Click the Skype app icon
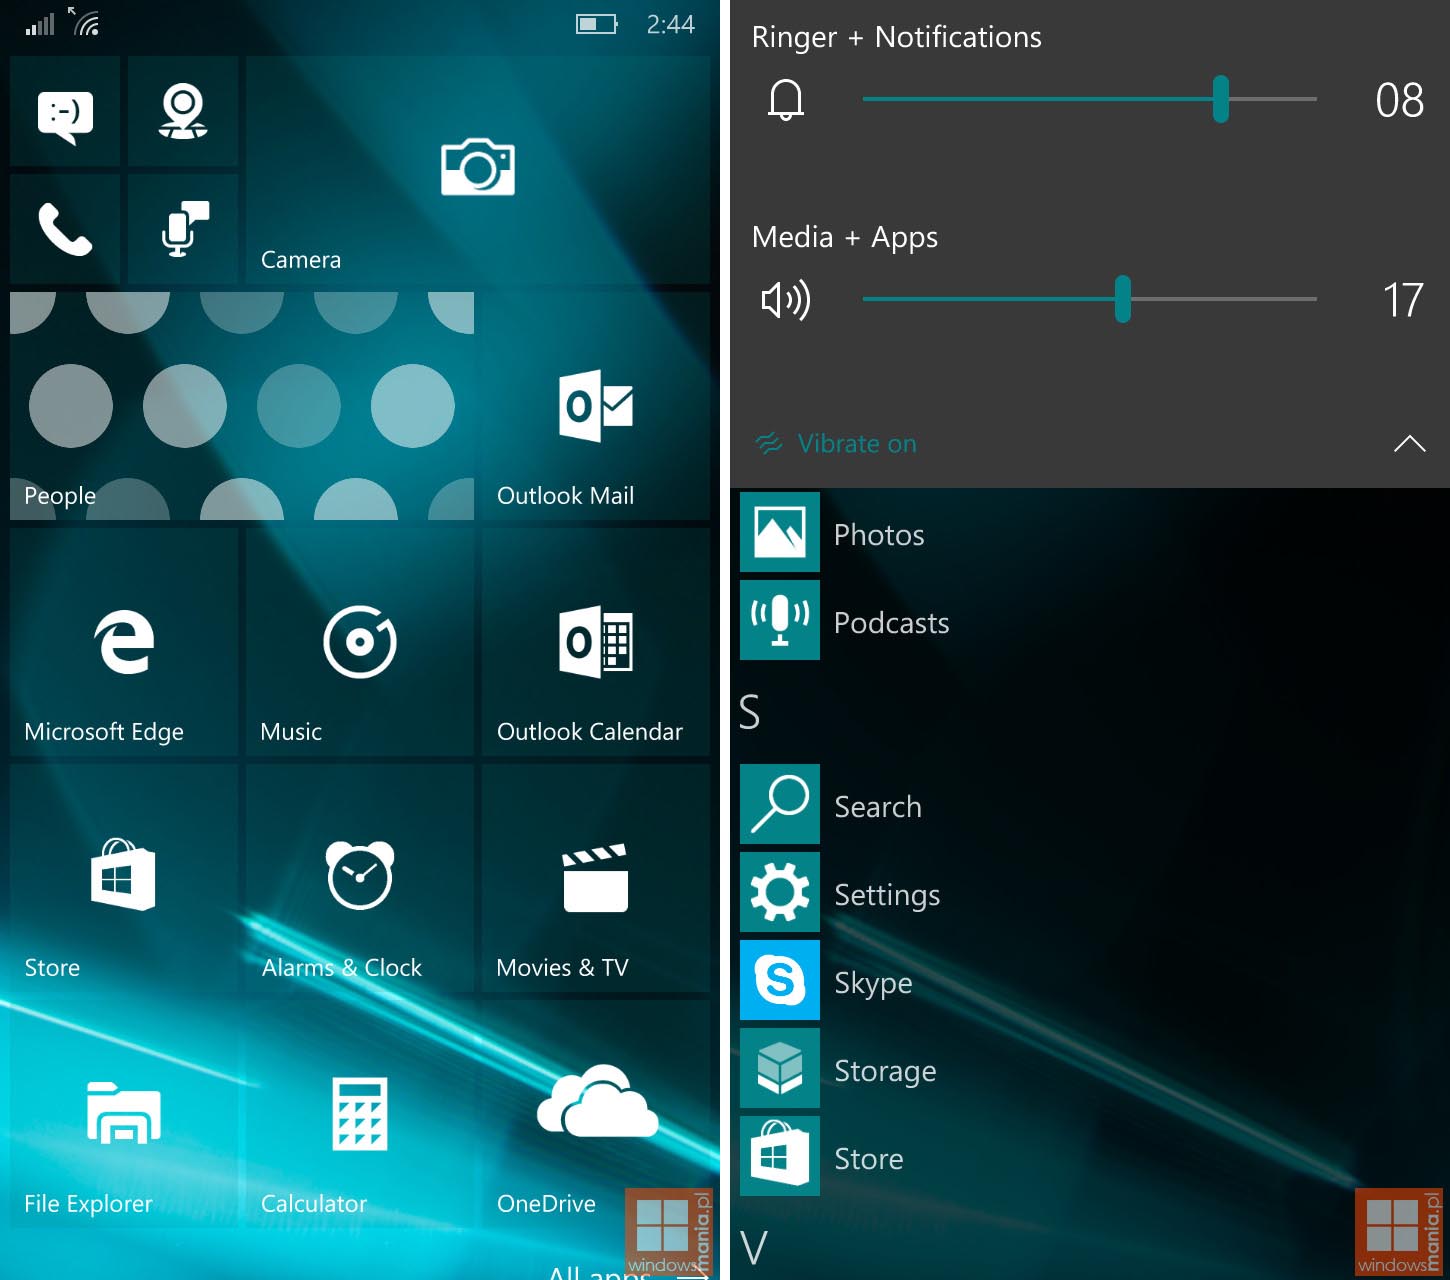1450x1280 pixels. pyautogui.click(x=780, y=980)
